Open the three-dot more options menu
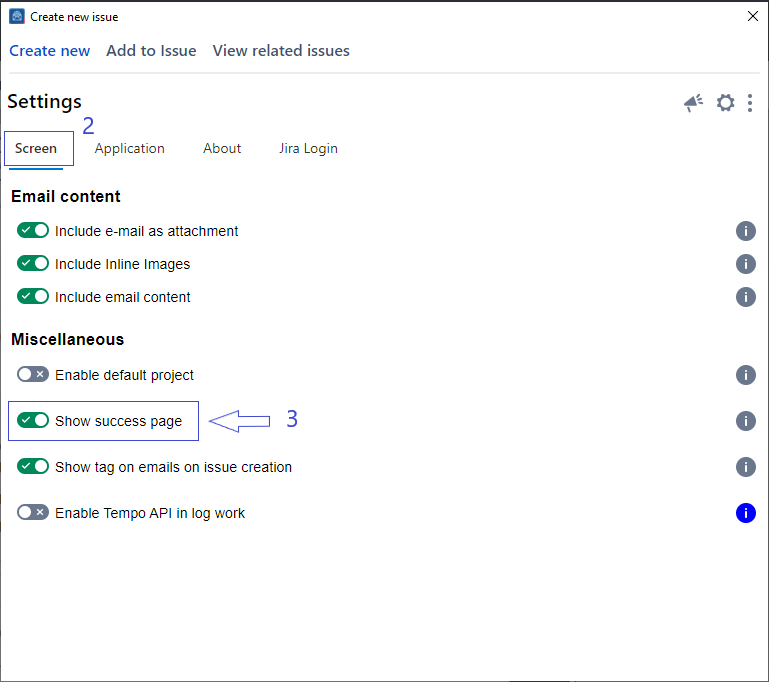The image size is (769, 682). pos(750,103)
